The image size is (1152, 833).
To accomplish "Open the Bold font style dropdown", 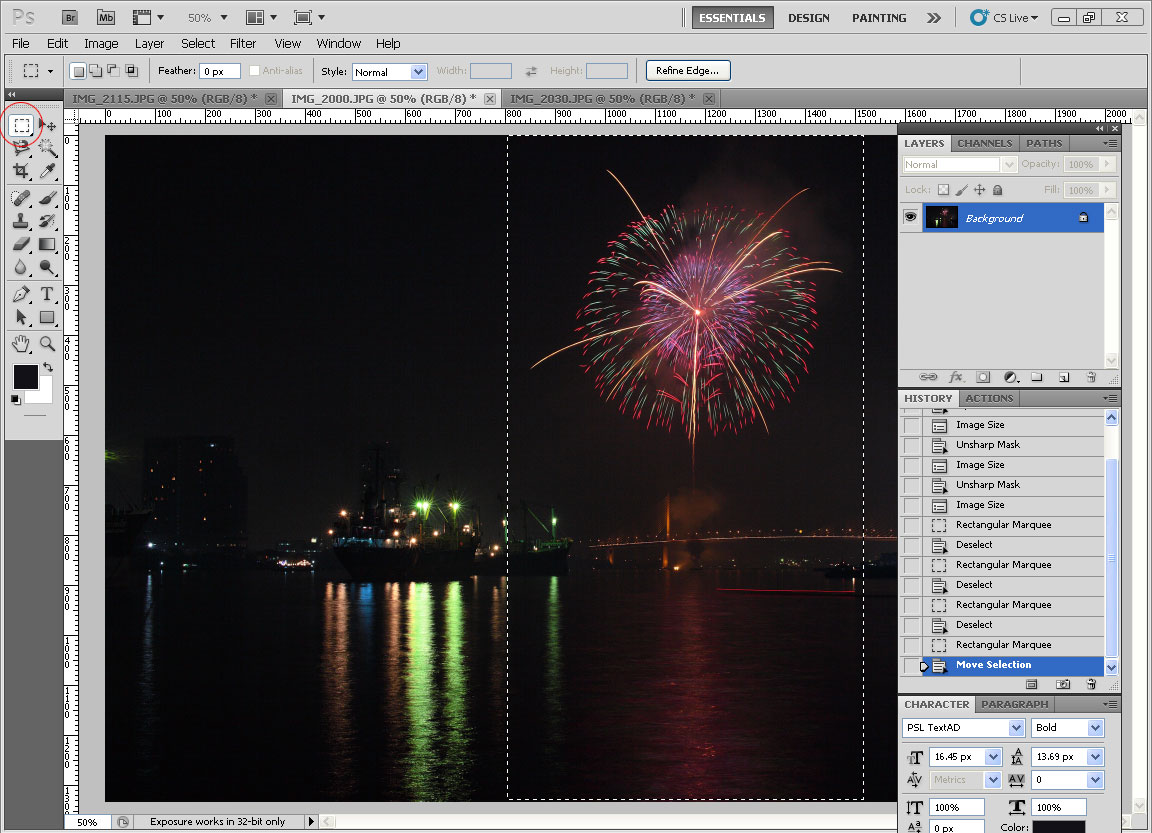I will [1095, 728].
